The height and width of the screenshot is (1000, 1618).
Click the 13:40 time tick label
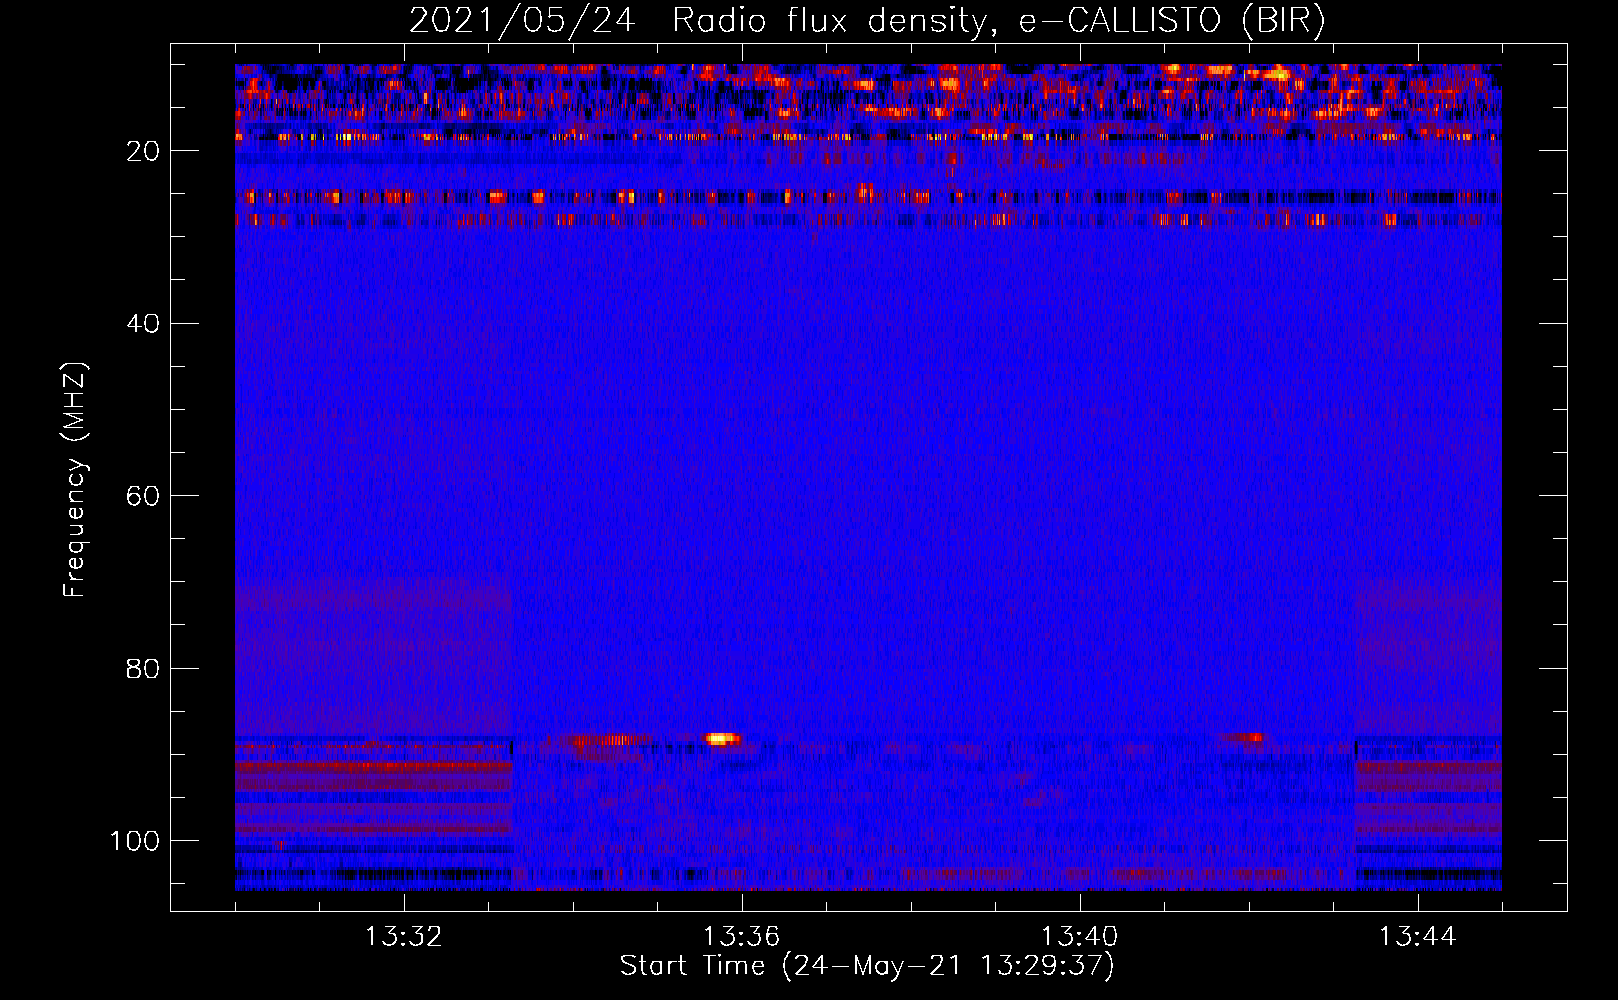(1080, 937)
